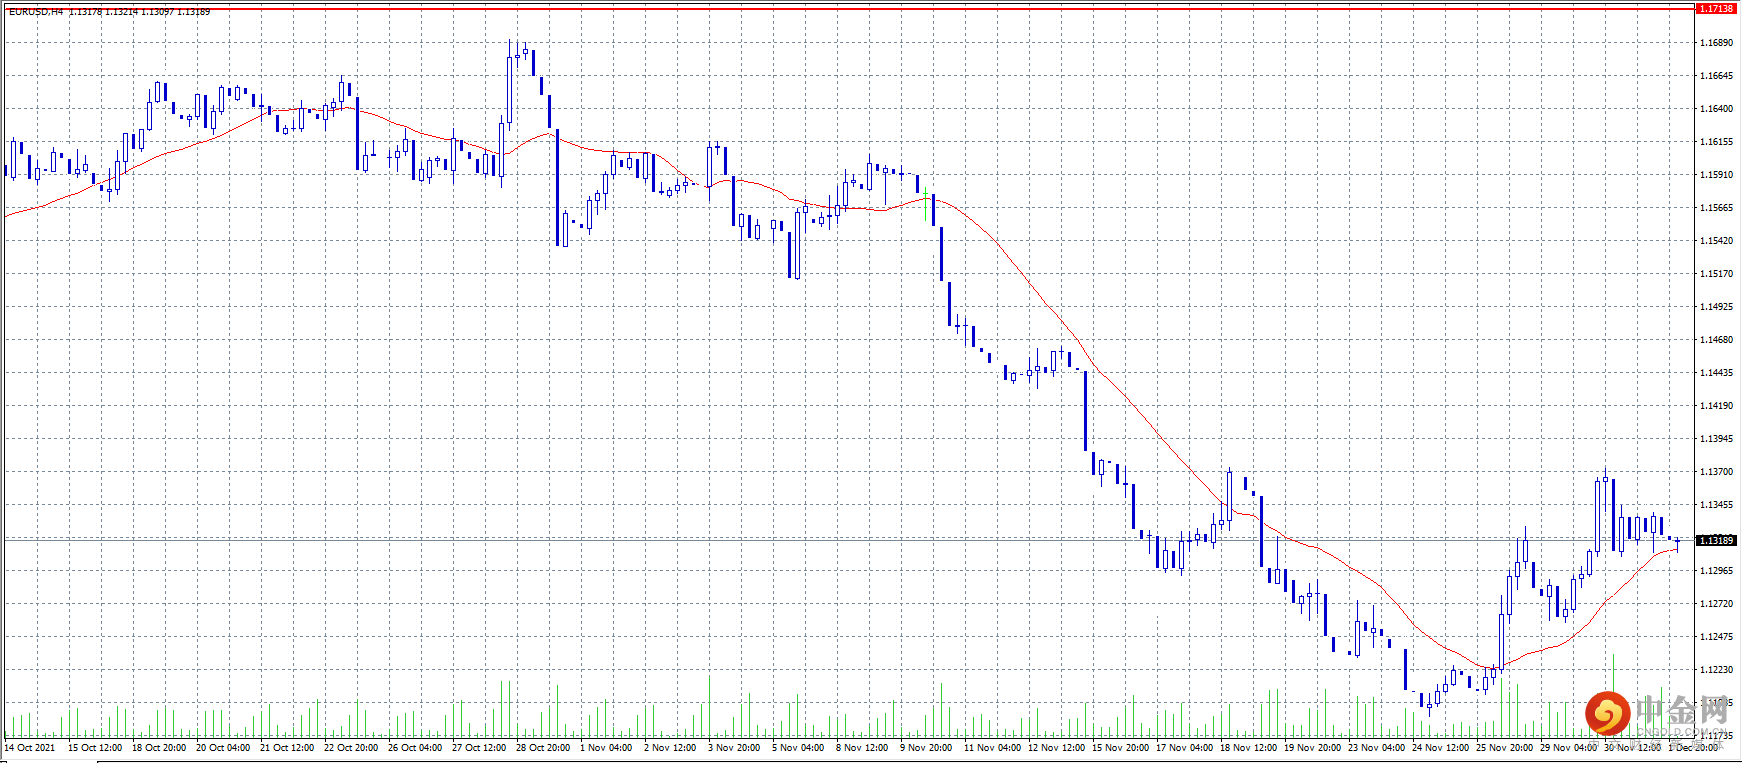Viewport: 1742px width, 763px height.
Task: Click the 1.12475 price axis label
Action: pos(1716,637)
